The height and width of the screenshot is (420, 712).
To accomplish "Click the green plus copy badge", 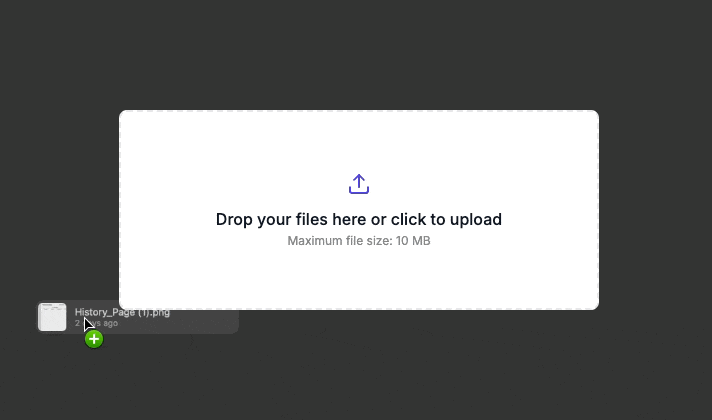I will coord(94,339).
